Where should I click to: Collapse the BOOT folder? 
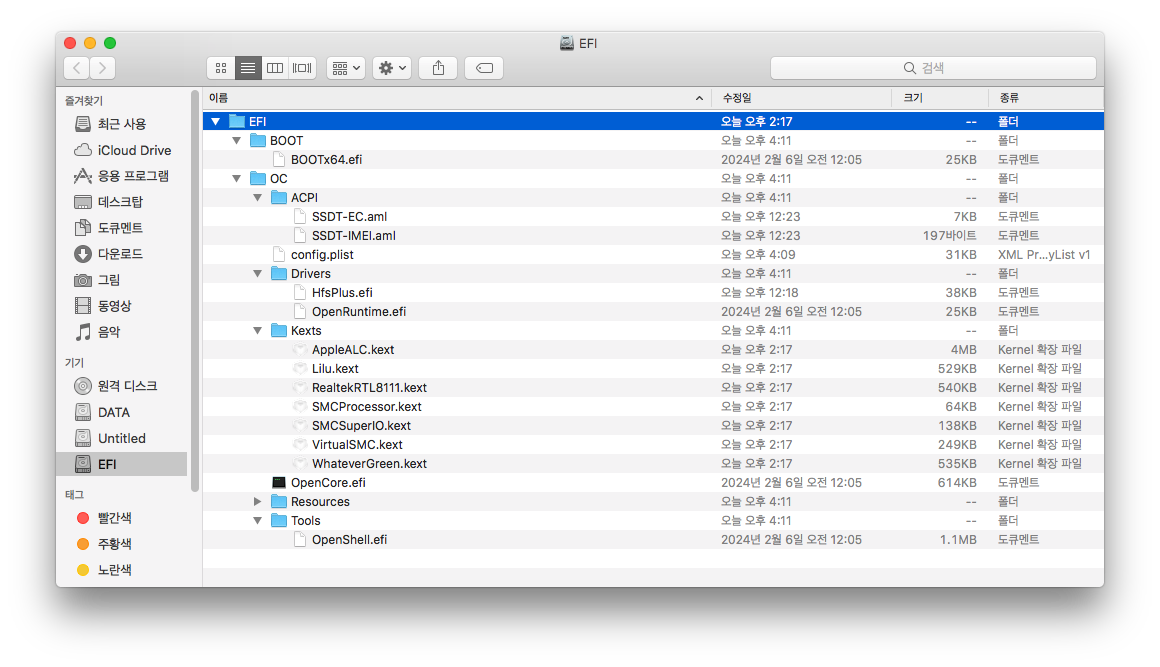(x=237, y=140)
